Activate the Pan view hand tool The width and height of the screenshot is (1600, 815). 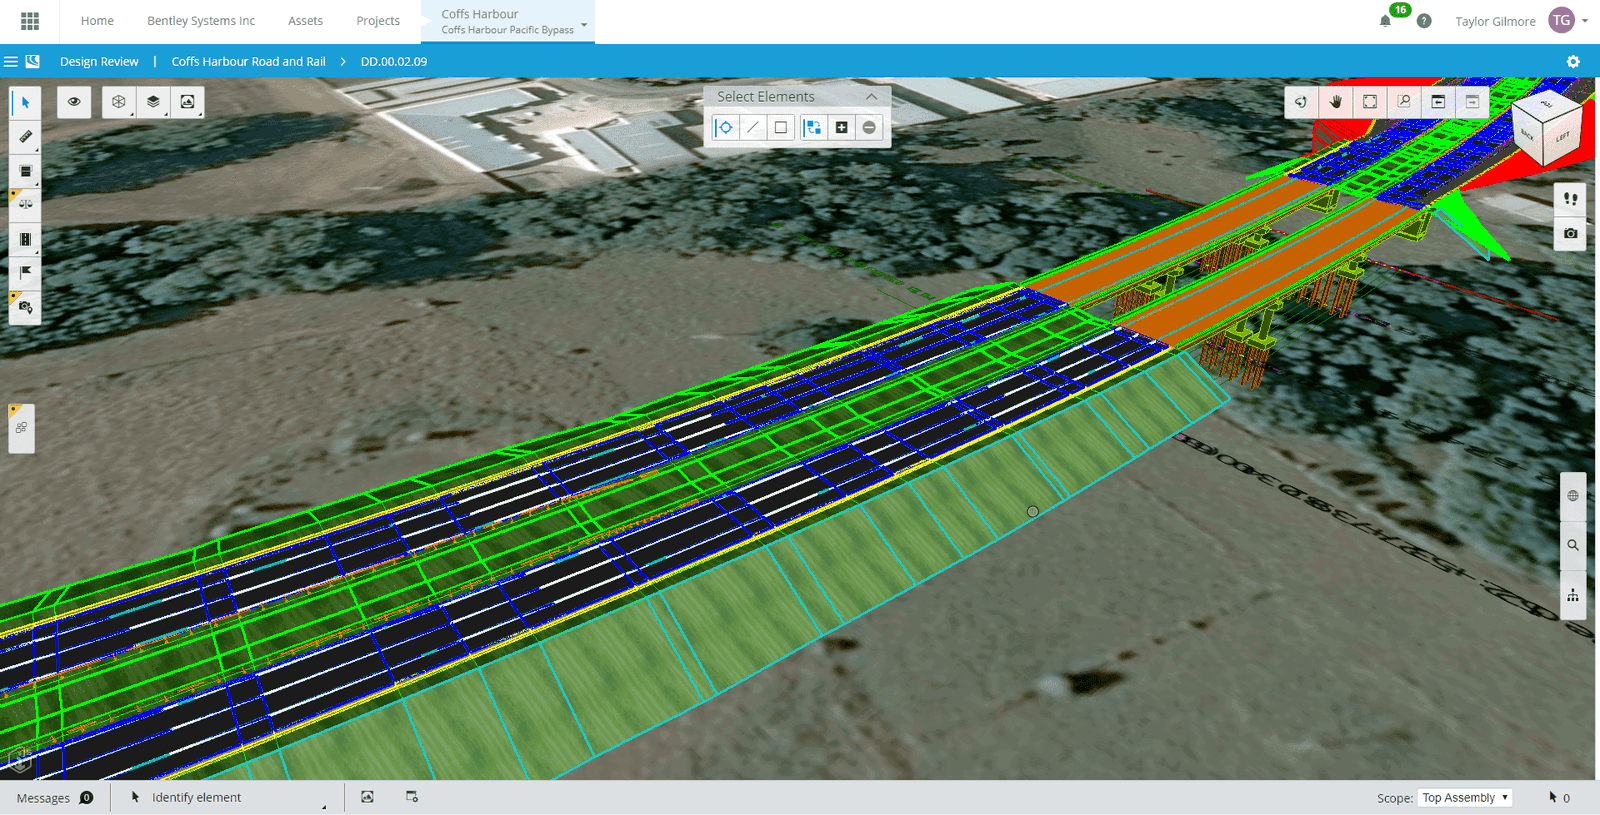point(1336,102)
